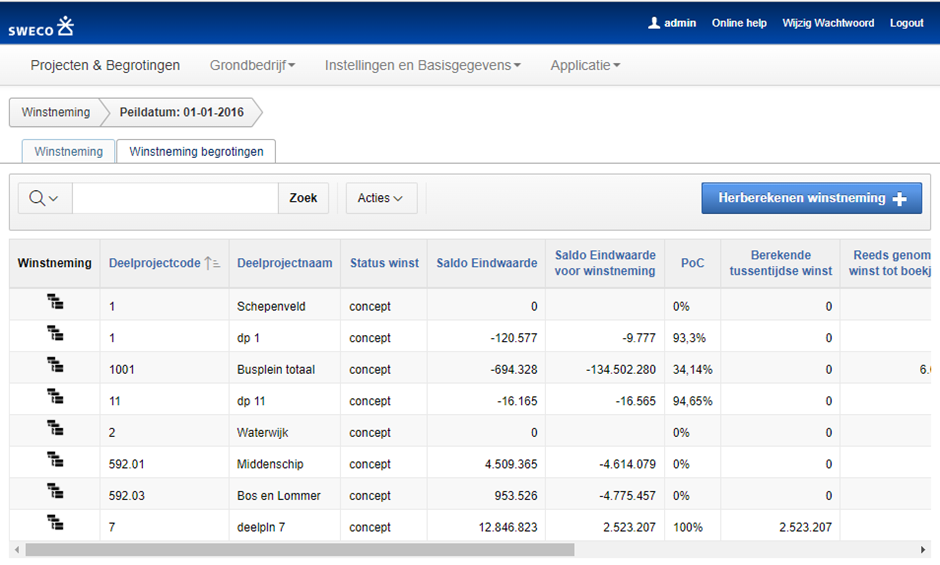Viewport: 940px width, 565px height.
Task: Open winstneming icon for deelpln 7
Action: (55, 524)
